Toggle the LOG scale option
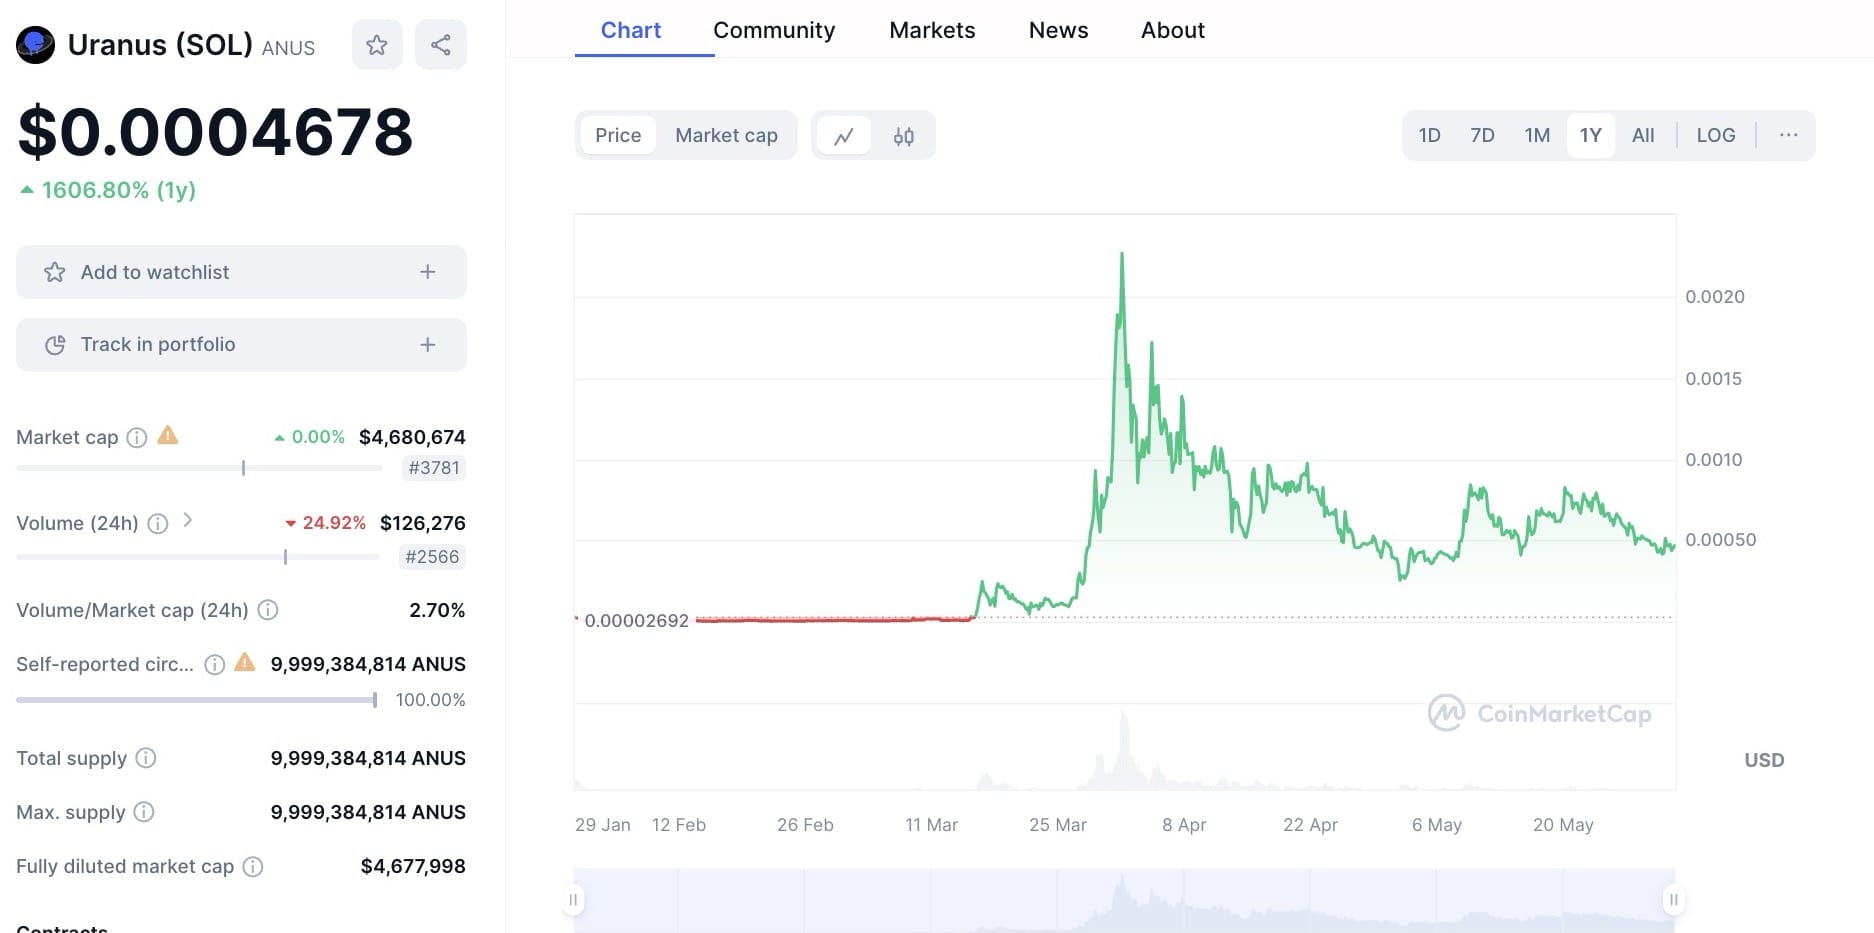The height and width of the screenshot is (933, 1874). point(1715,135)
